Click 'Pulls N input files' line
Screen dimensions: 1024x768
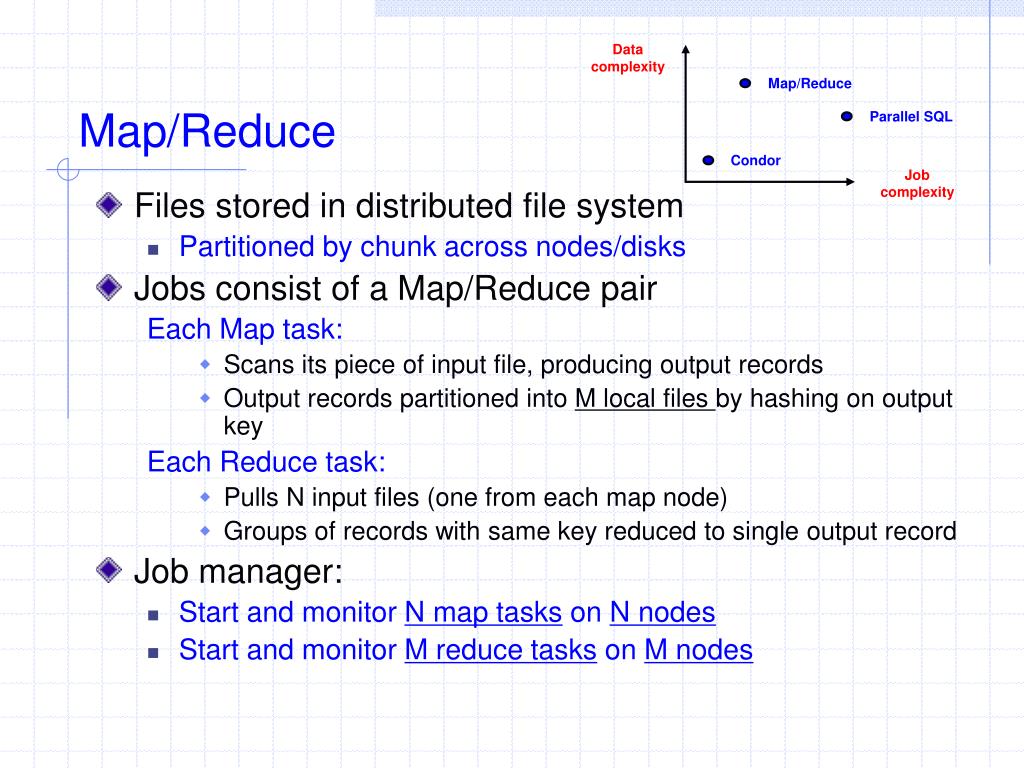pos(475,498)
